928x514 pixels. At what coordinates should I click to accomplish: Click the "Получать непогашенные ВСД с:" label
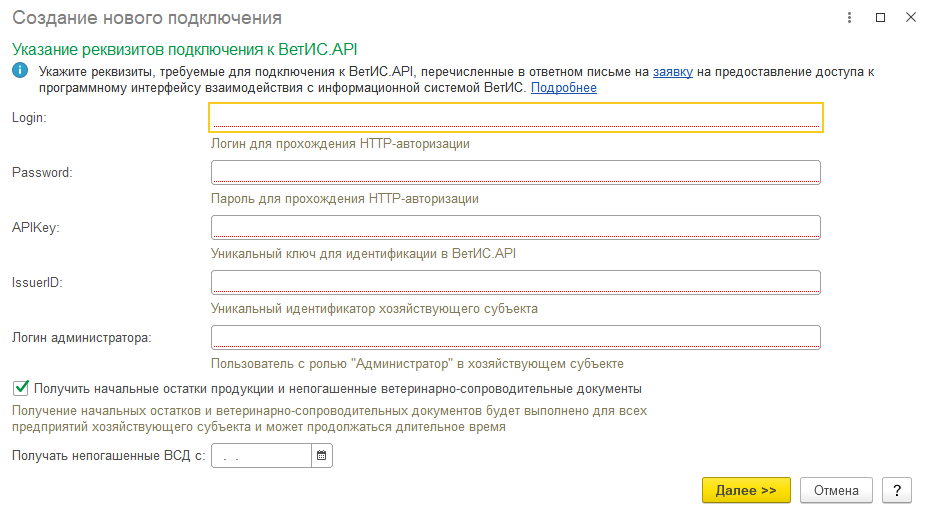108,456
